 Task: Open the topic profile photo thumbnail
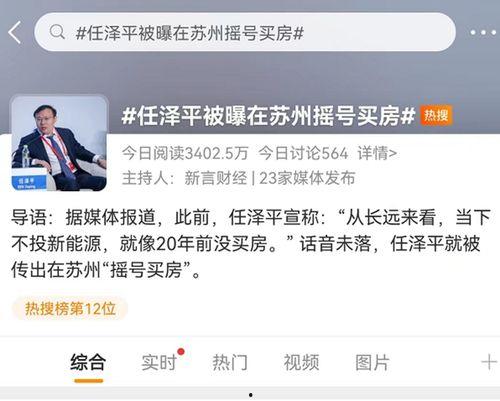pos(59,144)
